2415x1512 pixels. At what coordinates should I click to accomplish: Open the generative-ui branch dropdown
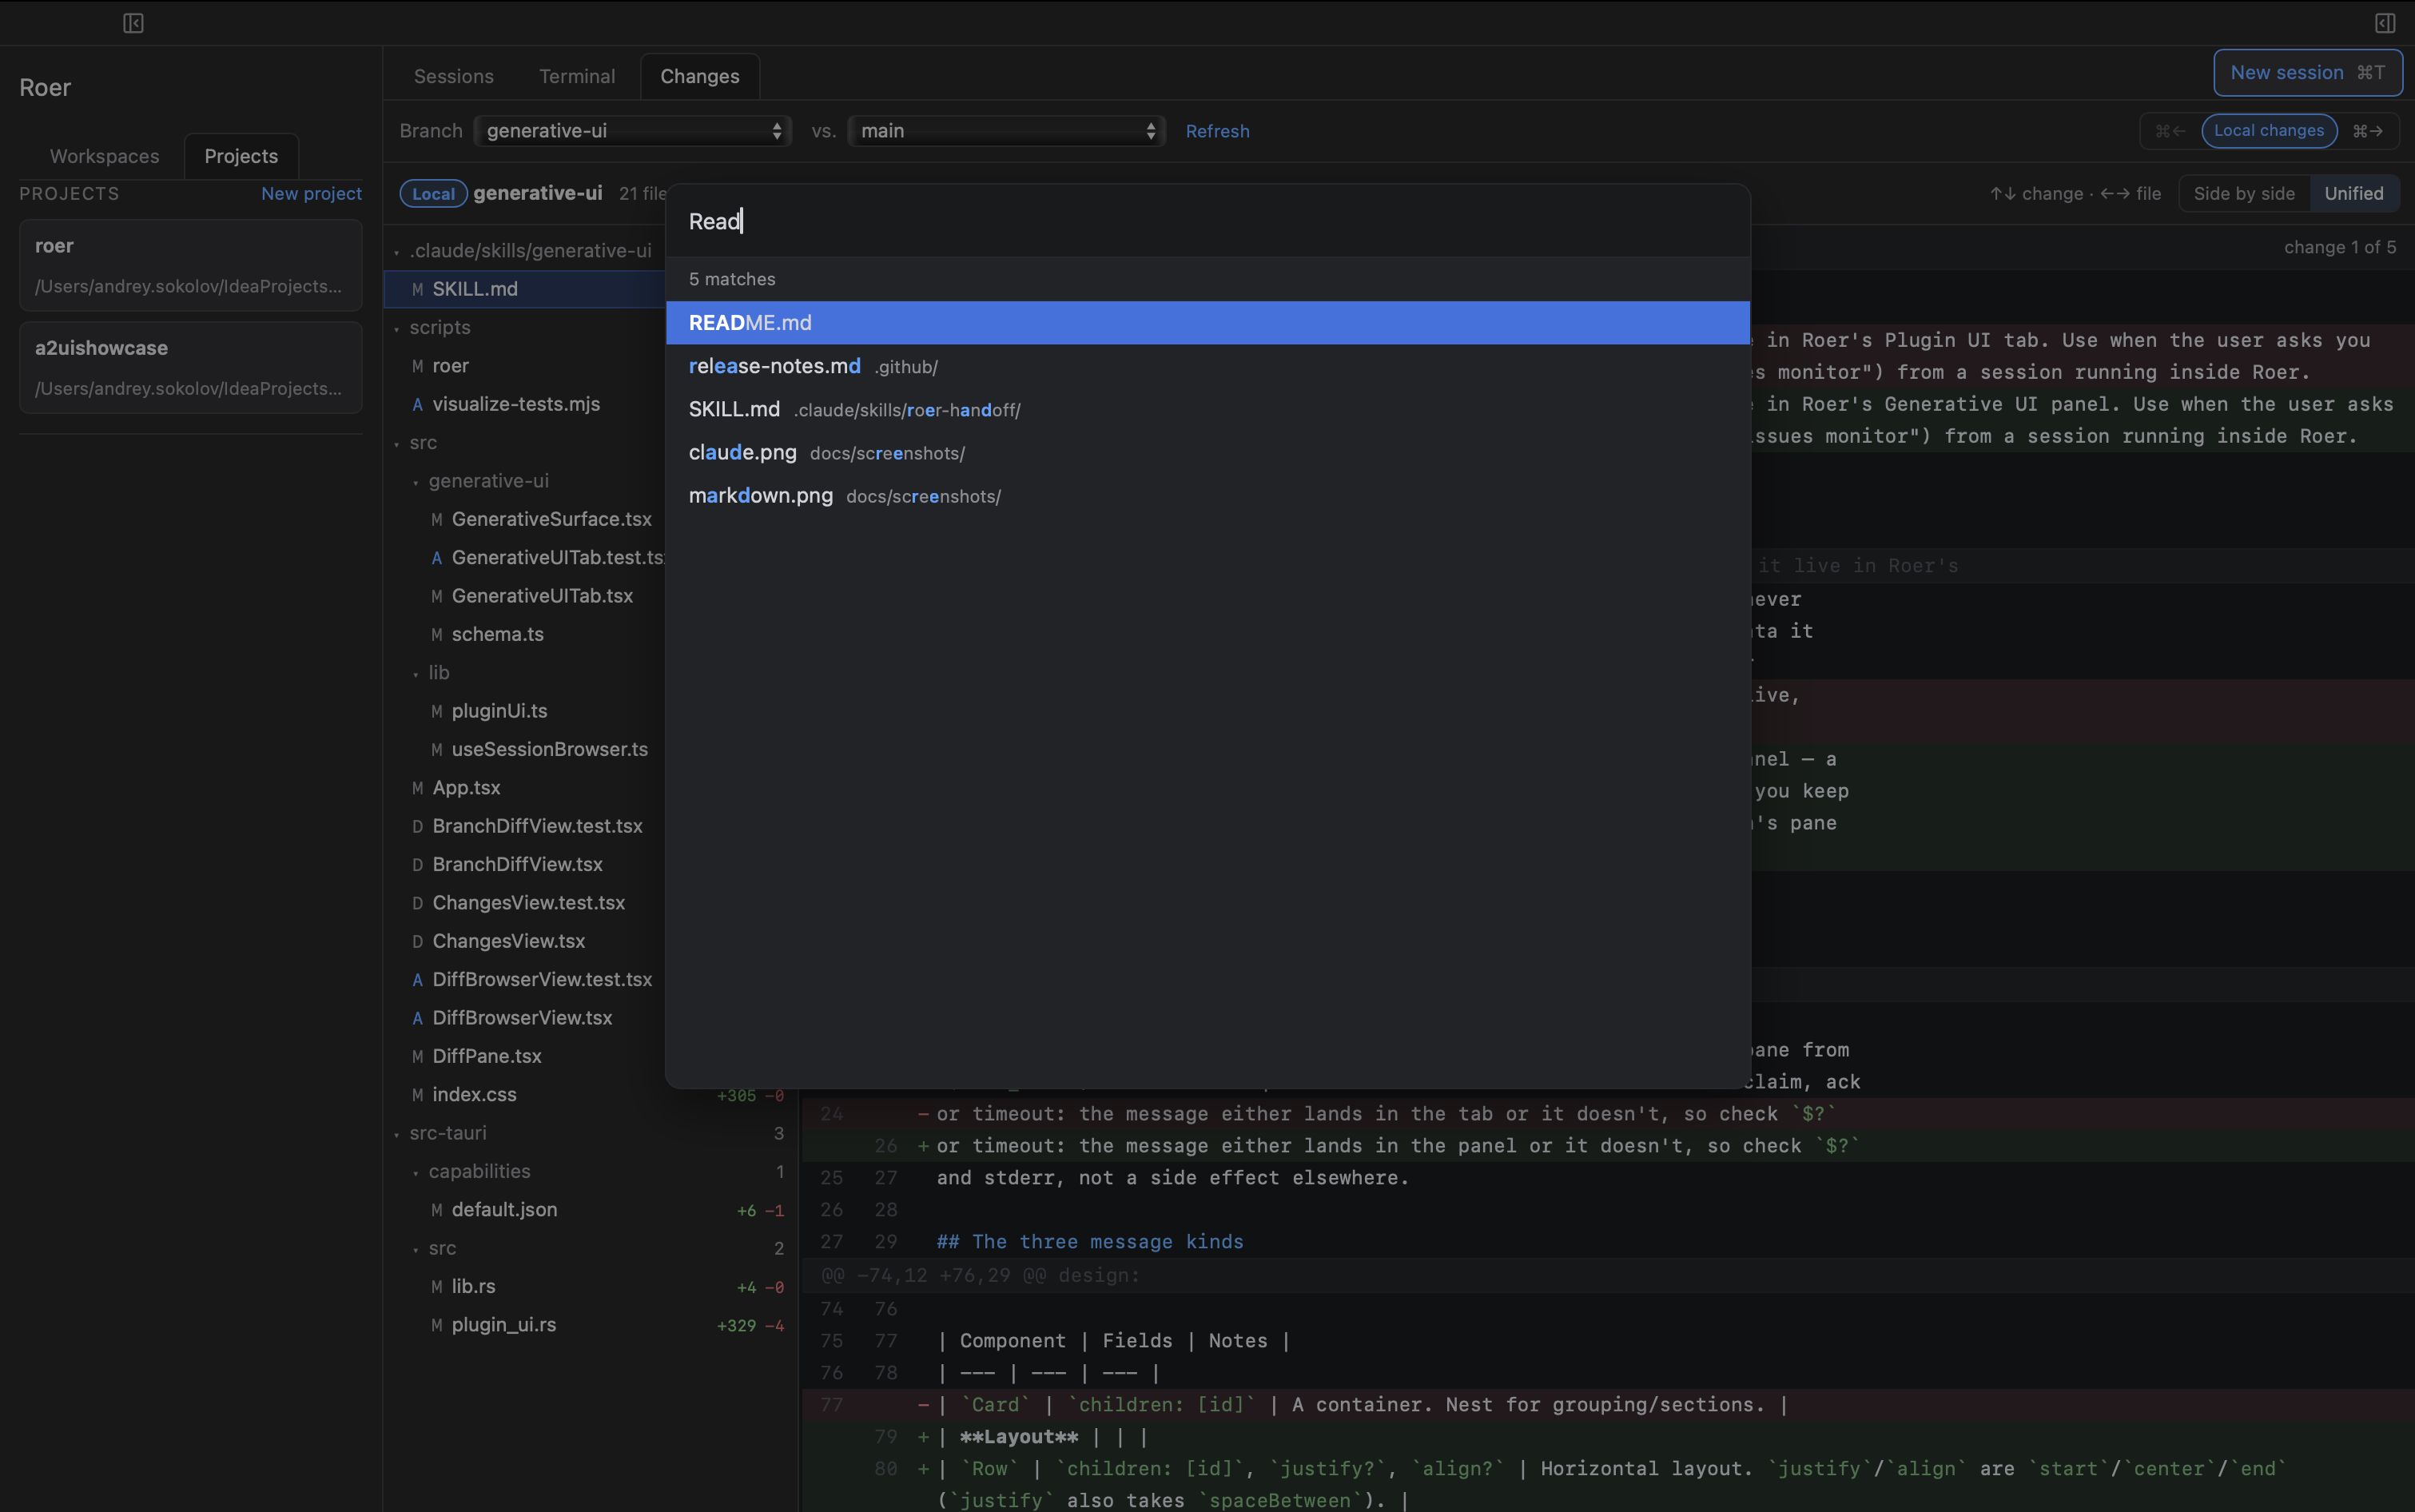(x=633, y=131)
